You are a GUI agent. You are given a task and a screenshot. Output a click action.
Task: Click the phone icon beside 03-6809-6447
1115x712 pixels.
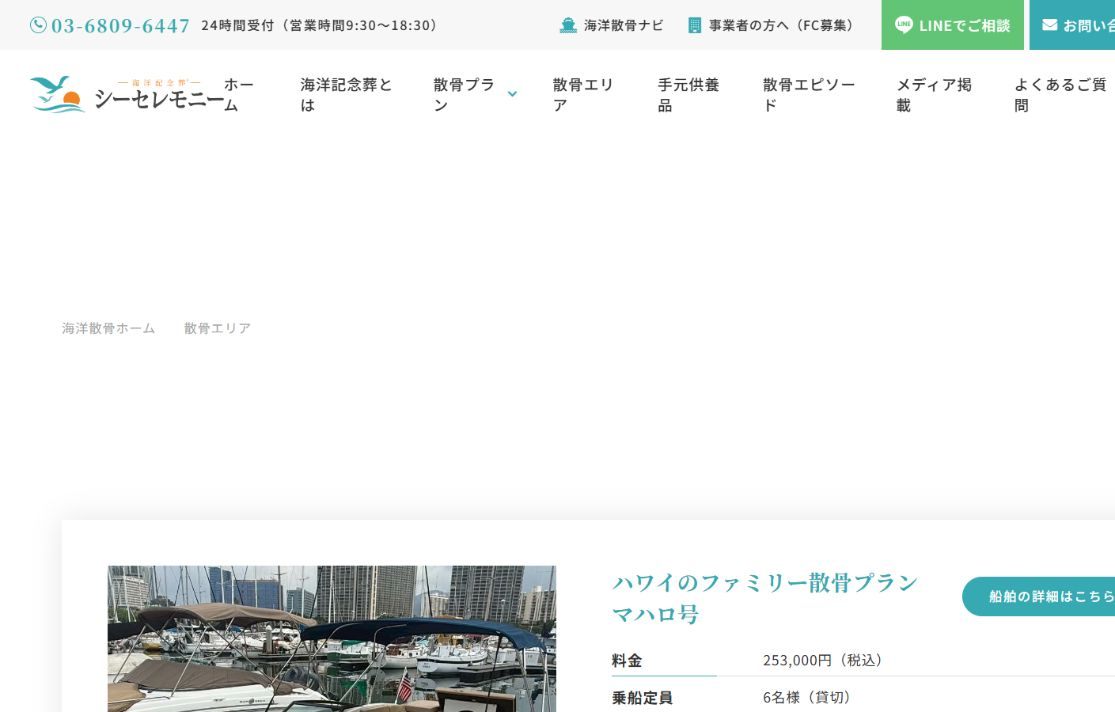(38, 26)
